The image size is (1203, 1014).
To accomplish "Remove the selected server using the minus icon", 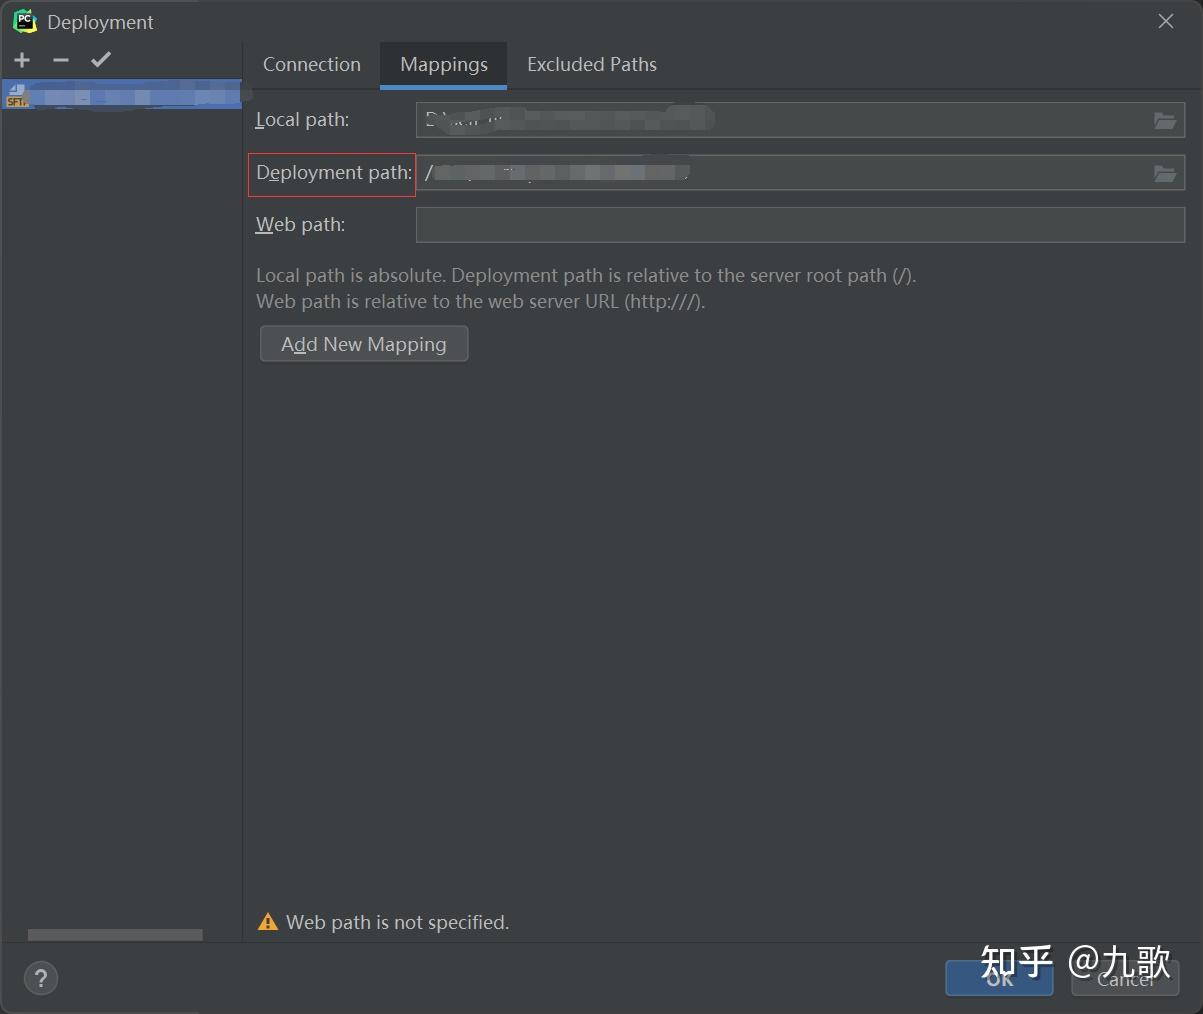I will pyautogui.click(x=60, y=59).
